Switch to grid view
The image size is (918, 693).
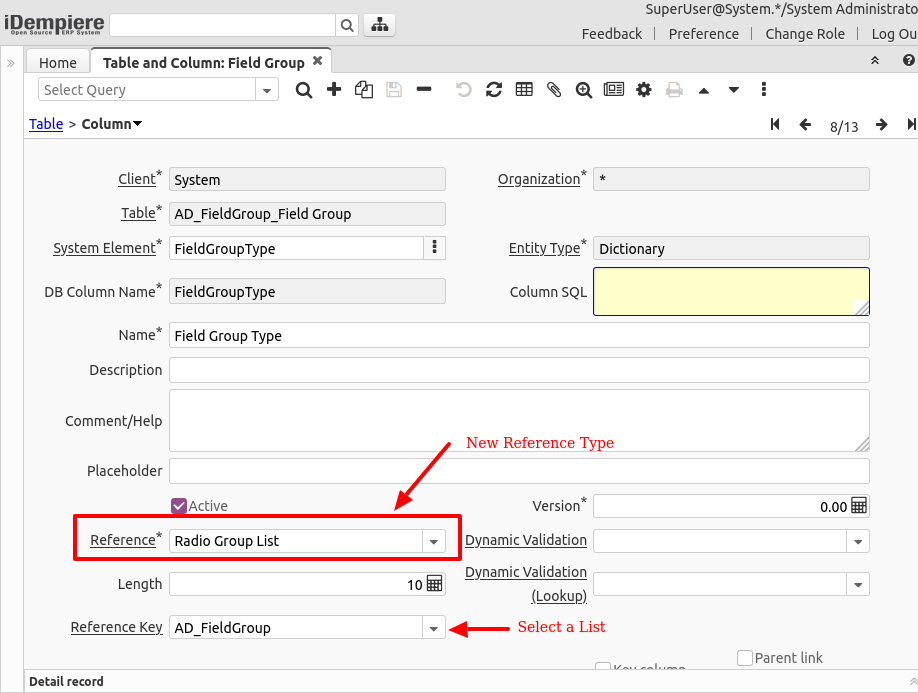(x=523, y=89)
